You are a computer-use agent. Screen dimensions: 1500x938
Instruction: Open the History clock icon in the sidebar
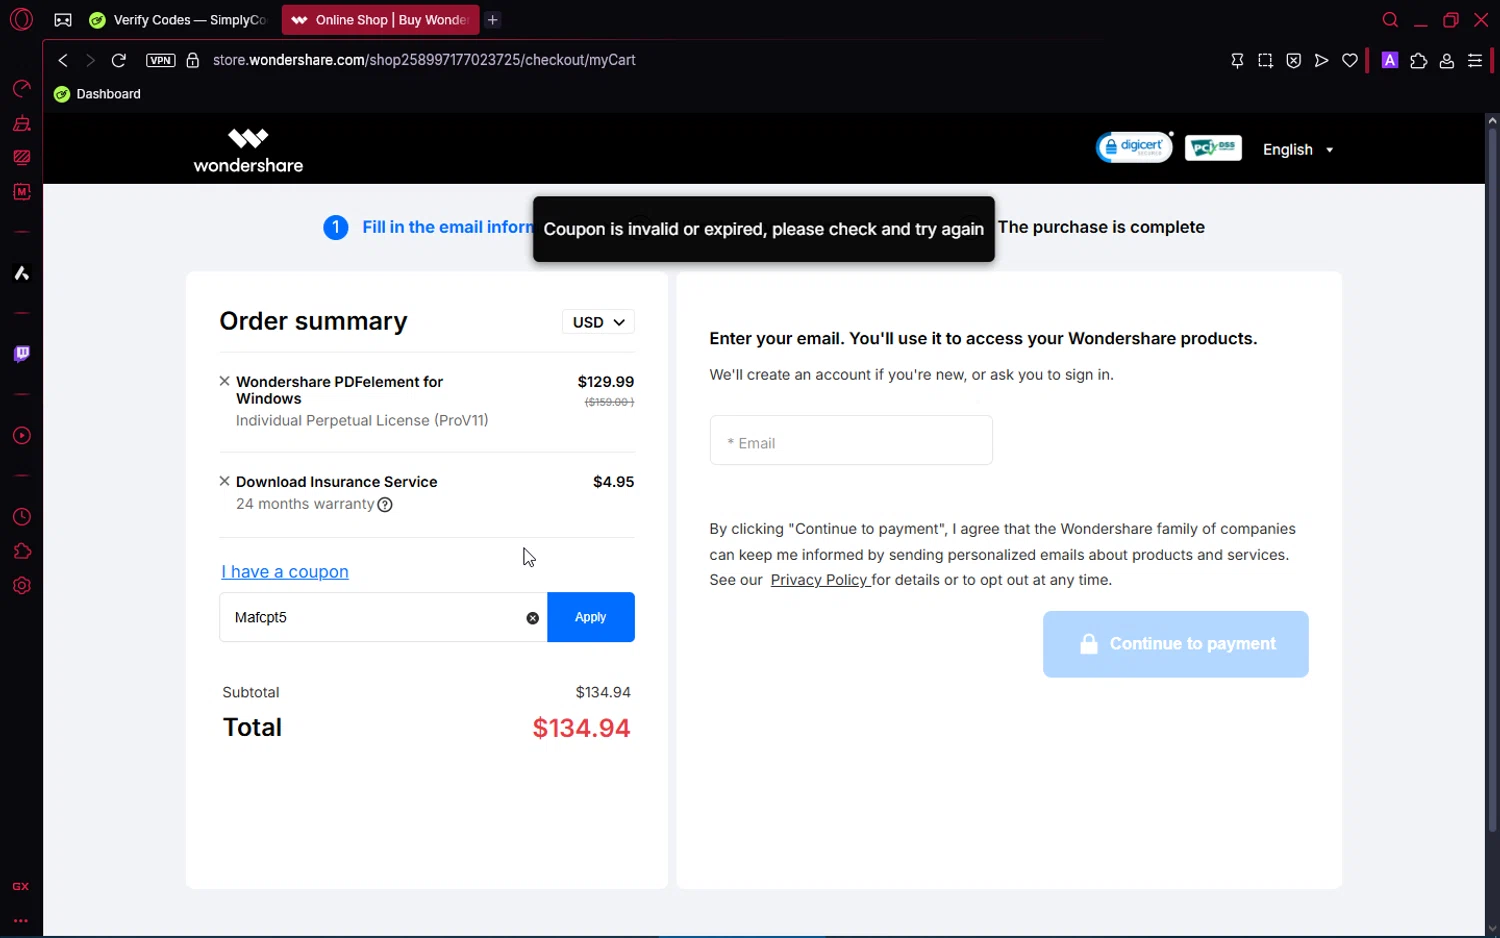21,517
